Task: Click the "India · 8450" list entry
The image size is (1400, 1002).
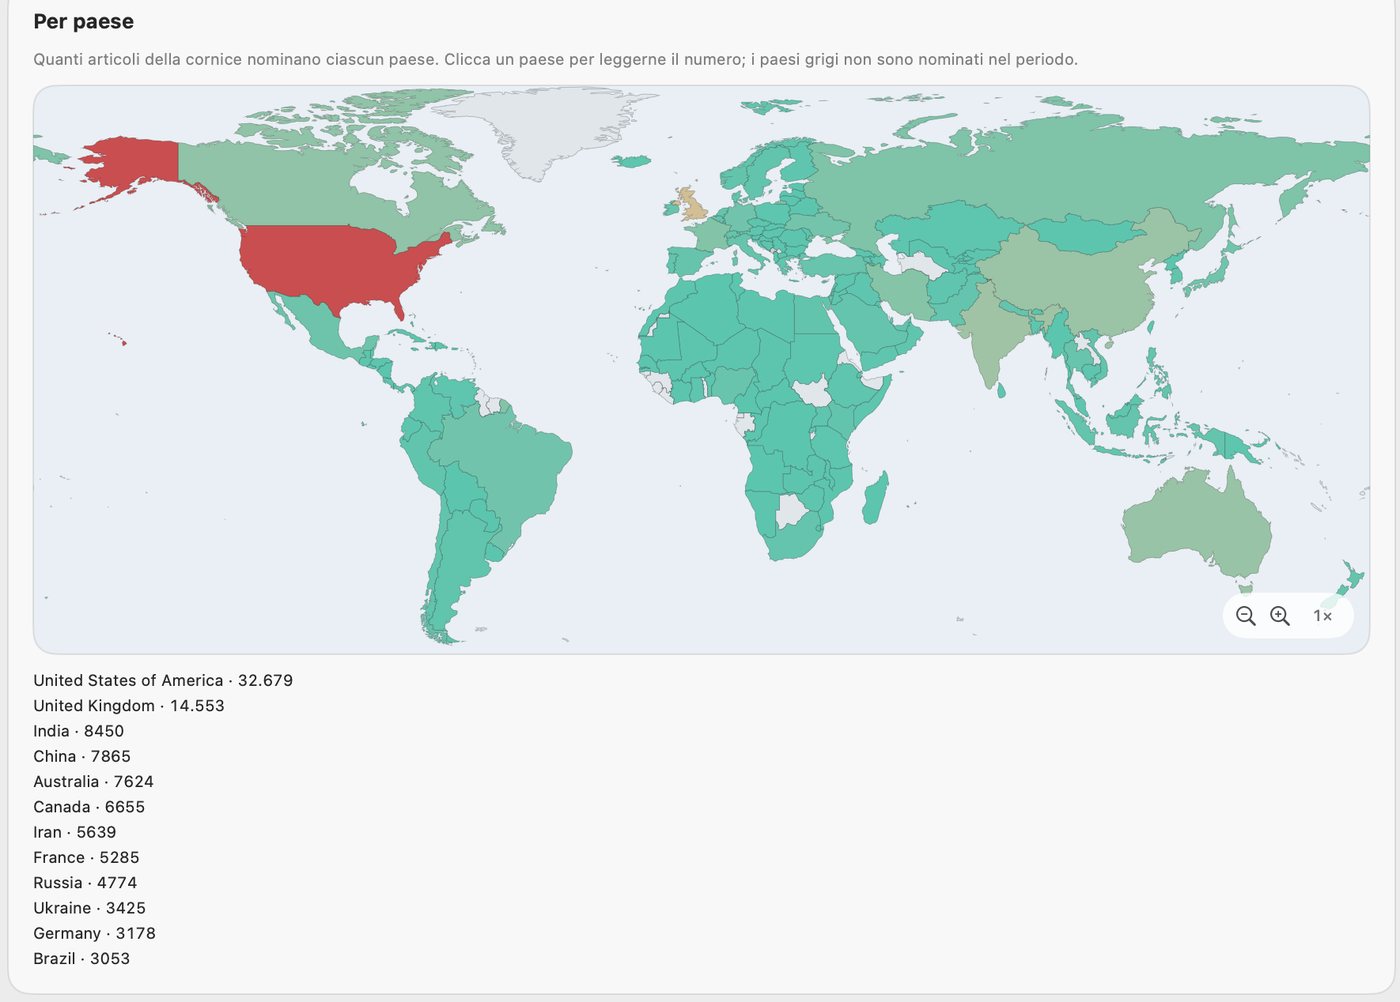Action: tap(79, 731)
